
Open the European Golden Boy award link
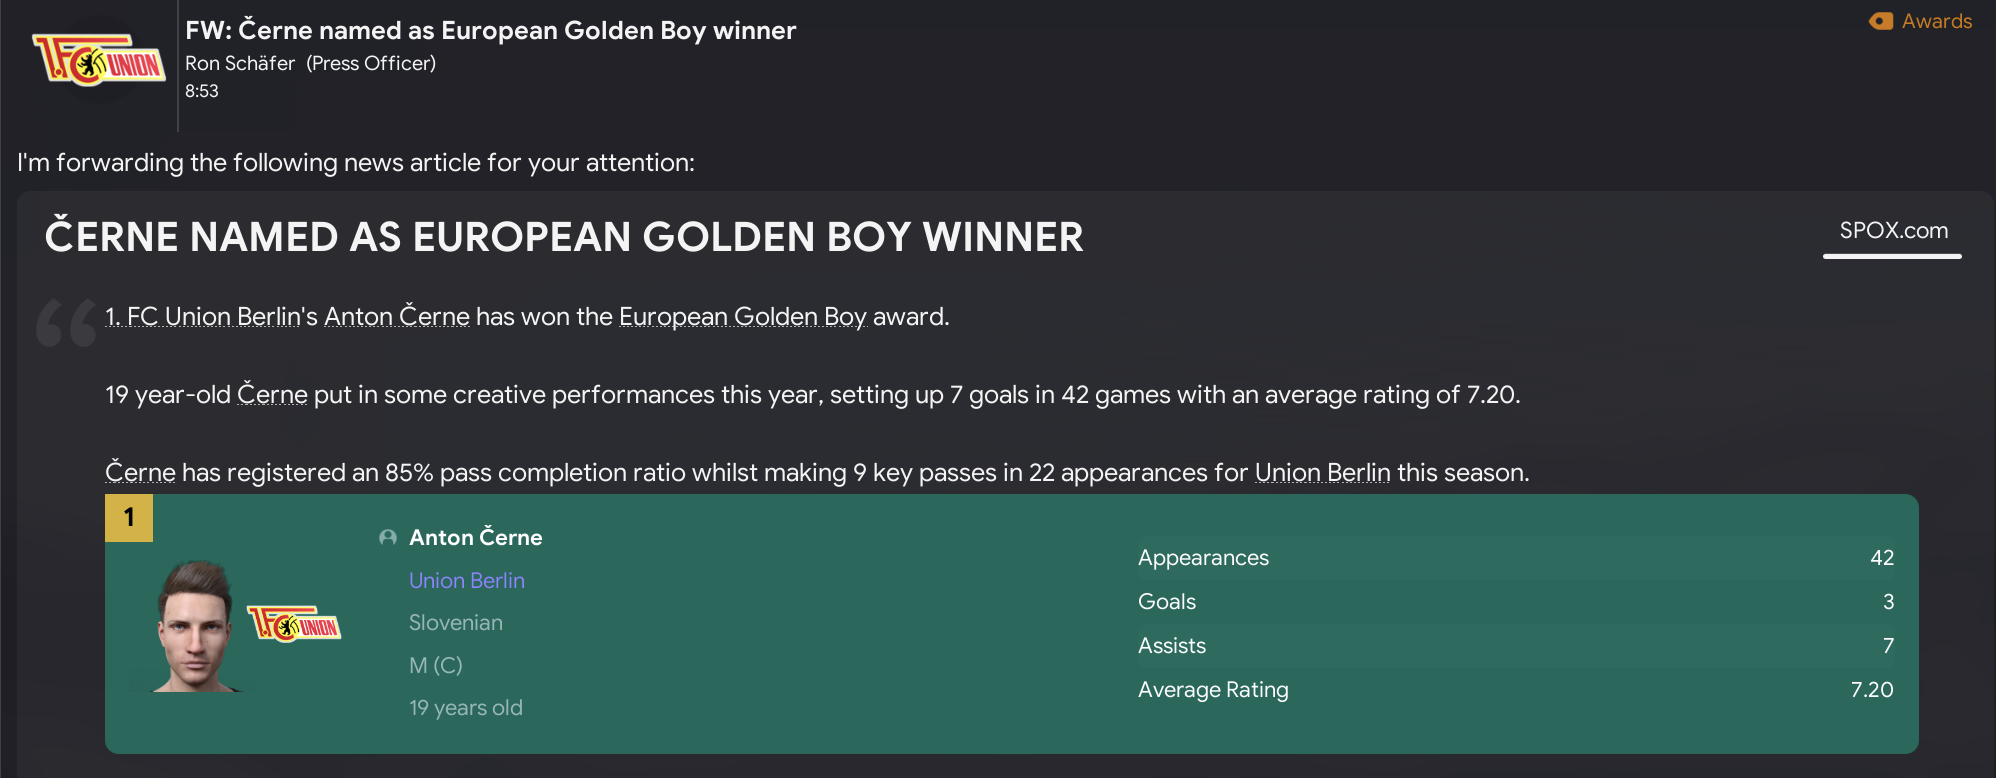[742, 317]
